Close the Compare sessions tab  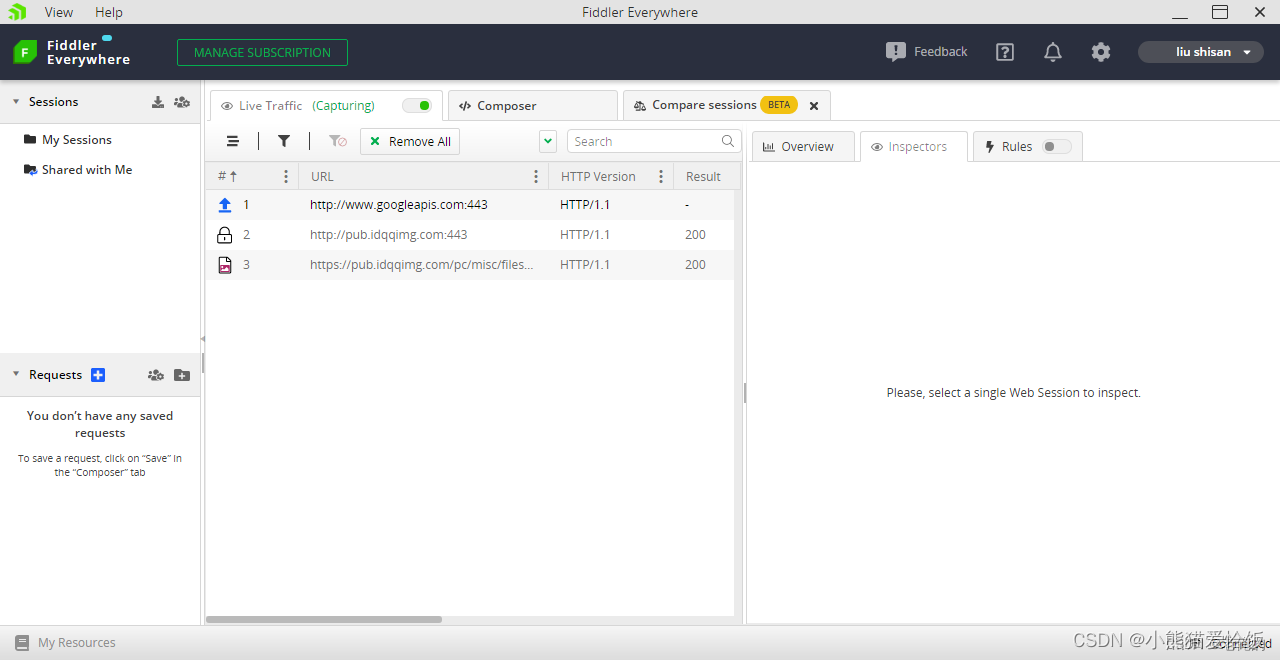(x=814, y=106)
